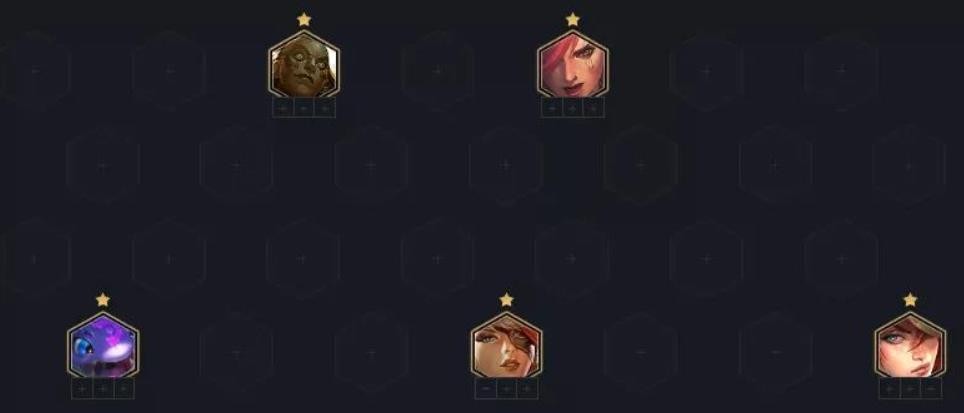Add champion to empty hex directly right of Katarina
The image size is (964, 413).
point(706,71)
